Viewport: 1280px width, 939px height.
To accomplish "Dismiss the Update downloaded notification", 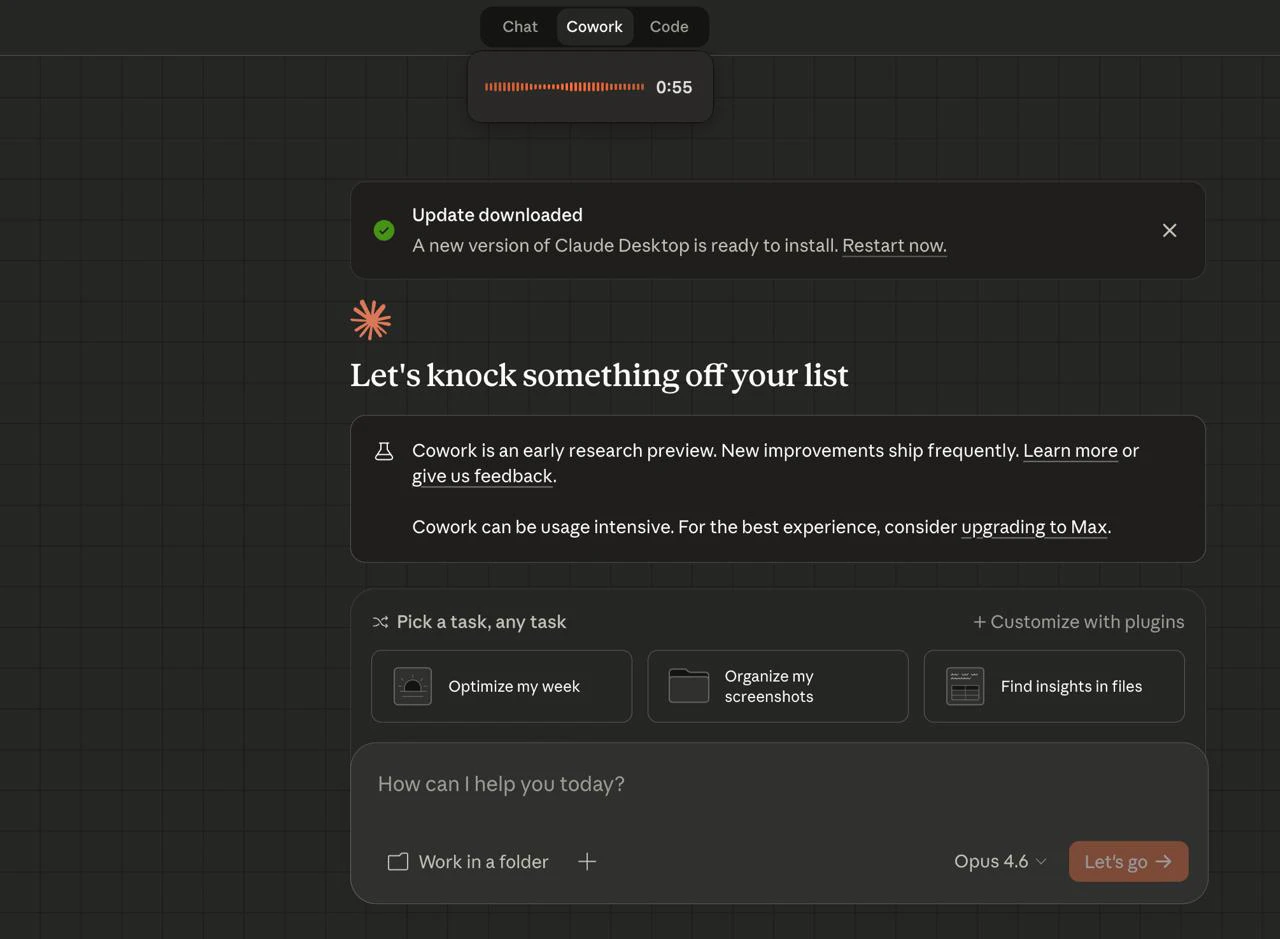I will (x=1169, y=230).
